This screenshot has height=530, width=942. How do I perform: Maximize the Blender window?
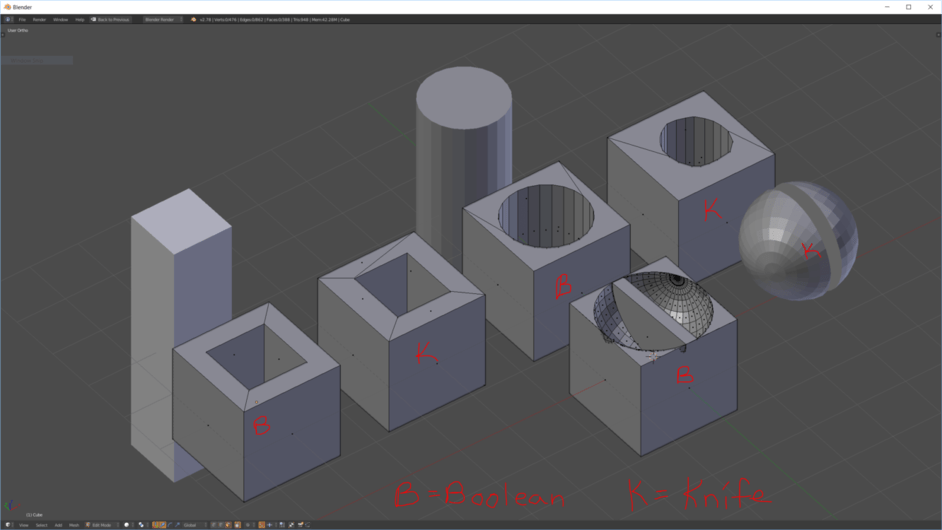(908, 7)
